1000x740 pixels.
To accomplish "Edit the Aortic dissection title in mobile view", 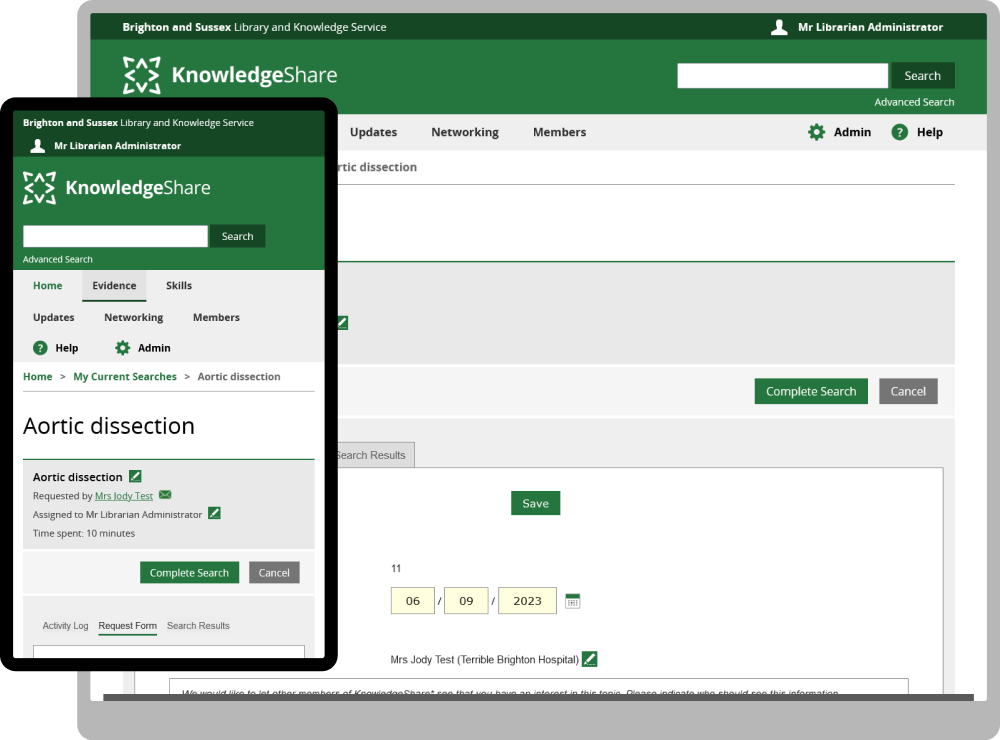I will [x=136, y=477].
